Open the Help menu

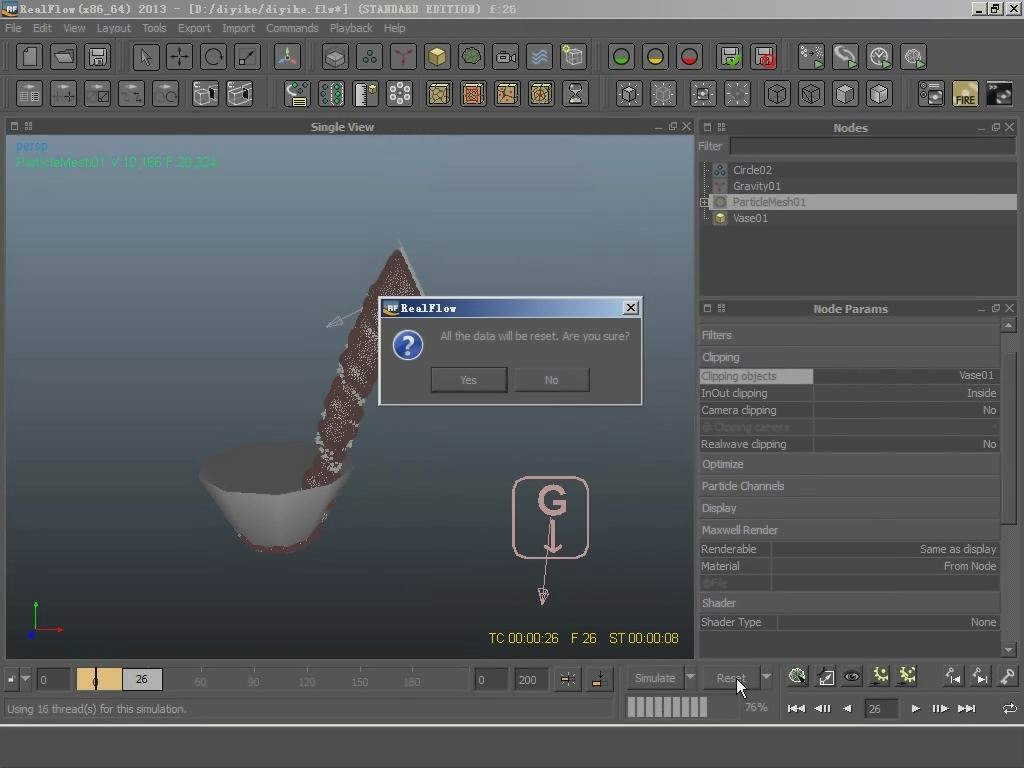coord(394,28)
